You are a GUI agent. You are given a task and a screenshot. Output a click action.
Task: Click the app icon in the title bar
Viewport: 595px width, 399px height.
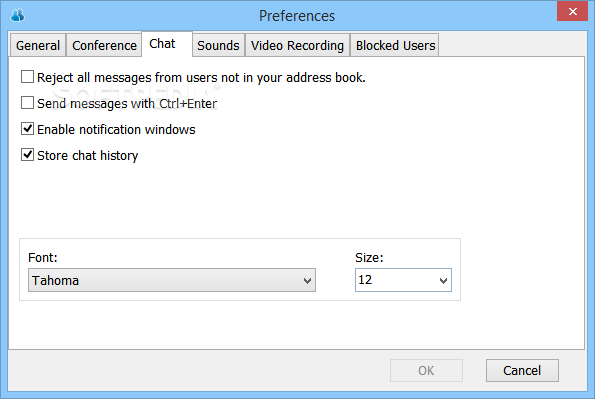point(17,16)
